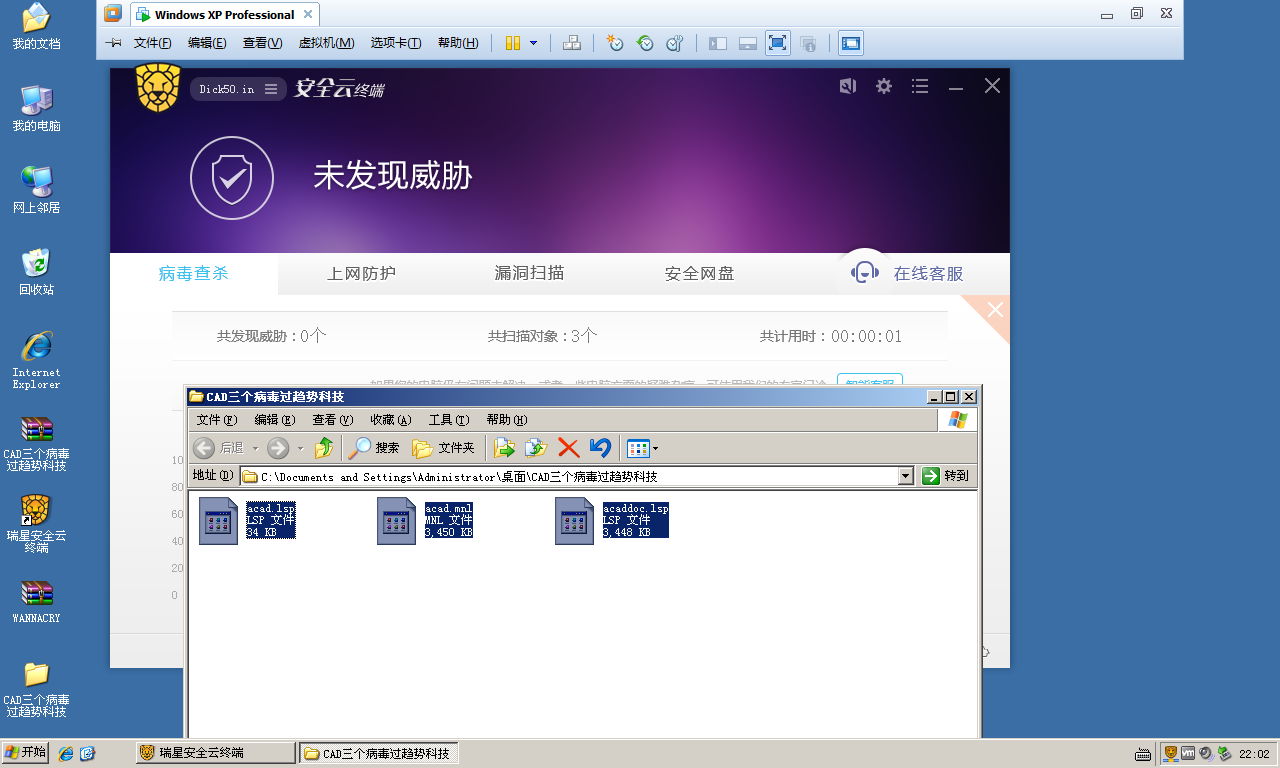Switch to 上网防护 tab

tap(362, 273)
